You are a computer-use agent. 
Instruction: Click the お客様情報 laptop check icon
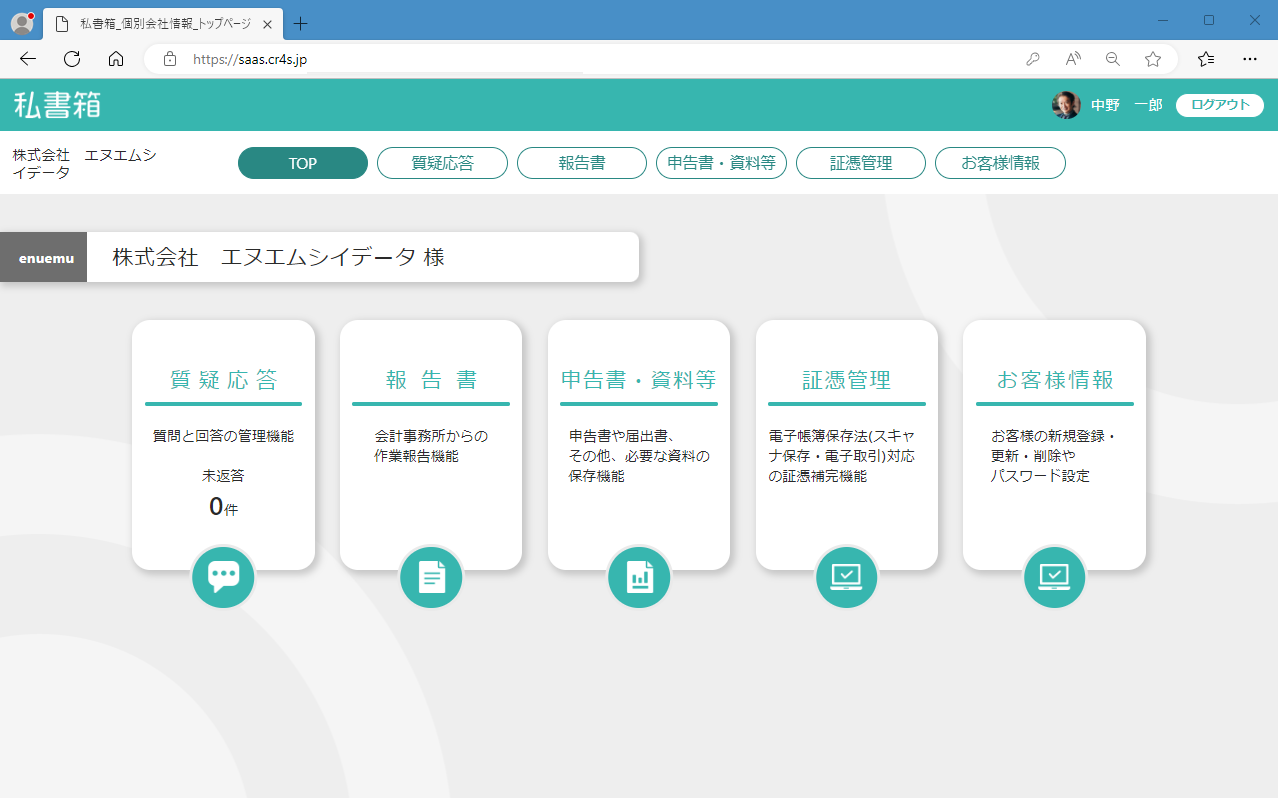pos(1055,577)
